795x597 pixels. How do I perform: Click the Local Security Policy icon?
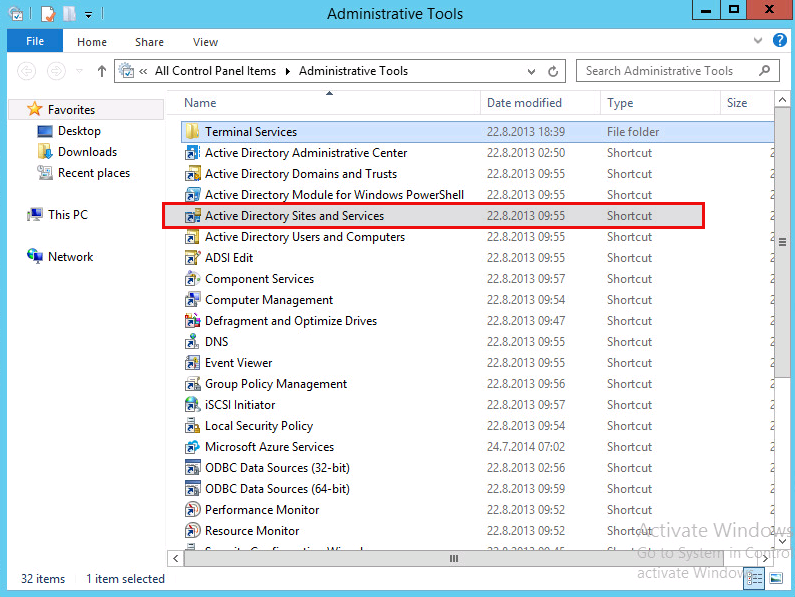point(192,426)
